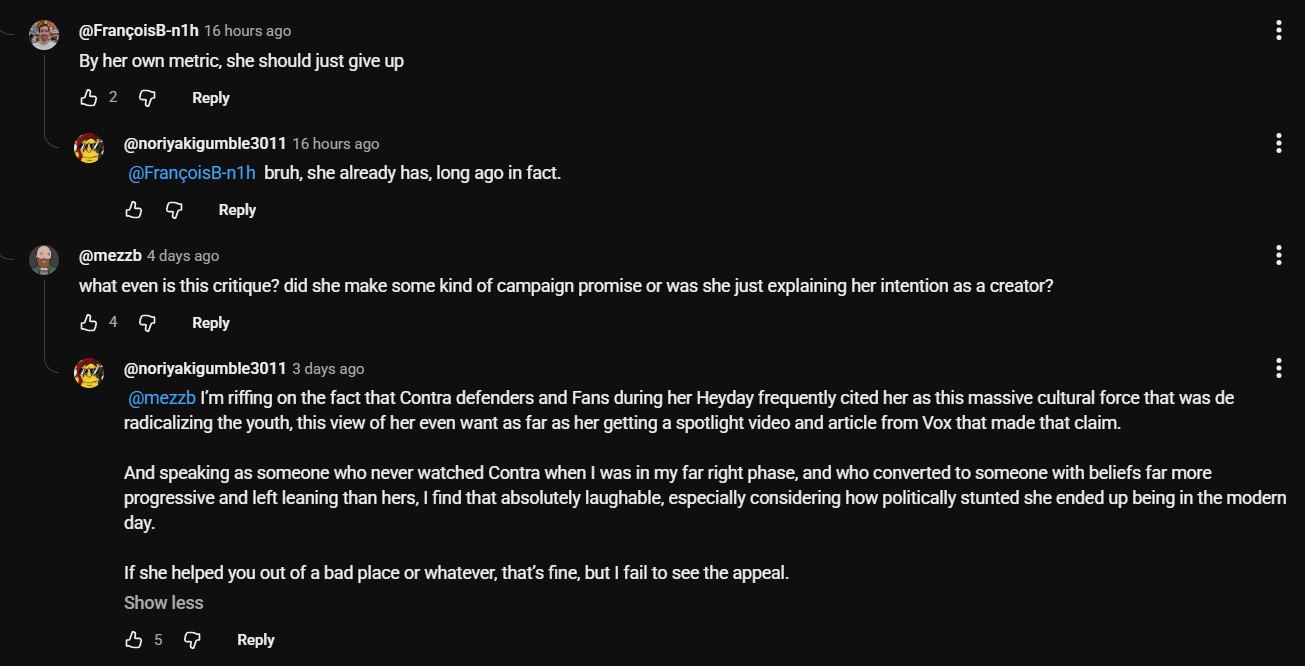Image resolution: width=1305 pixels, height=666 pixels.
Task: Open options menu for mezzb's comment
Action: pyautogui.click(x=1278, y=255)
